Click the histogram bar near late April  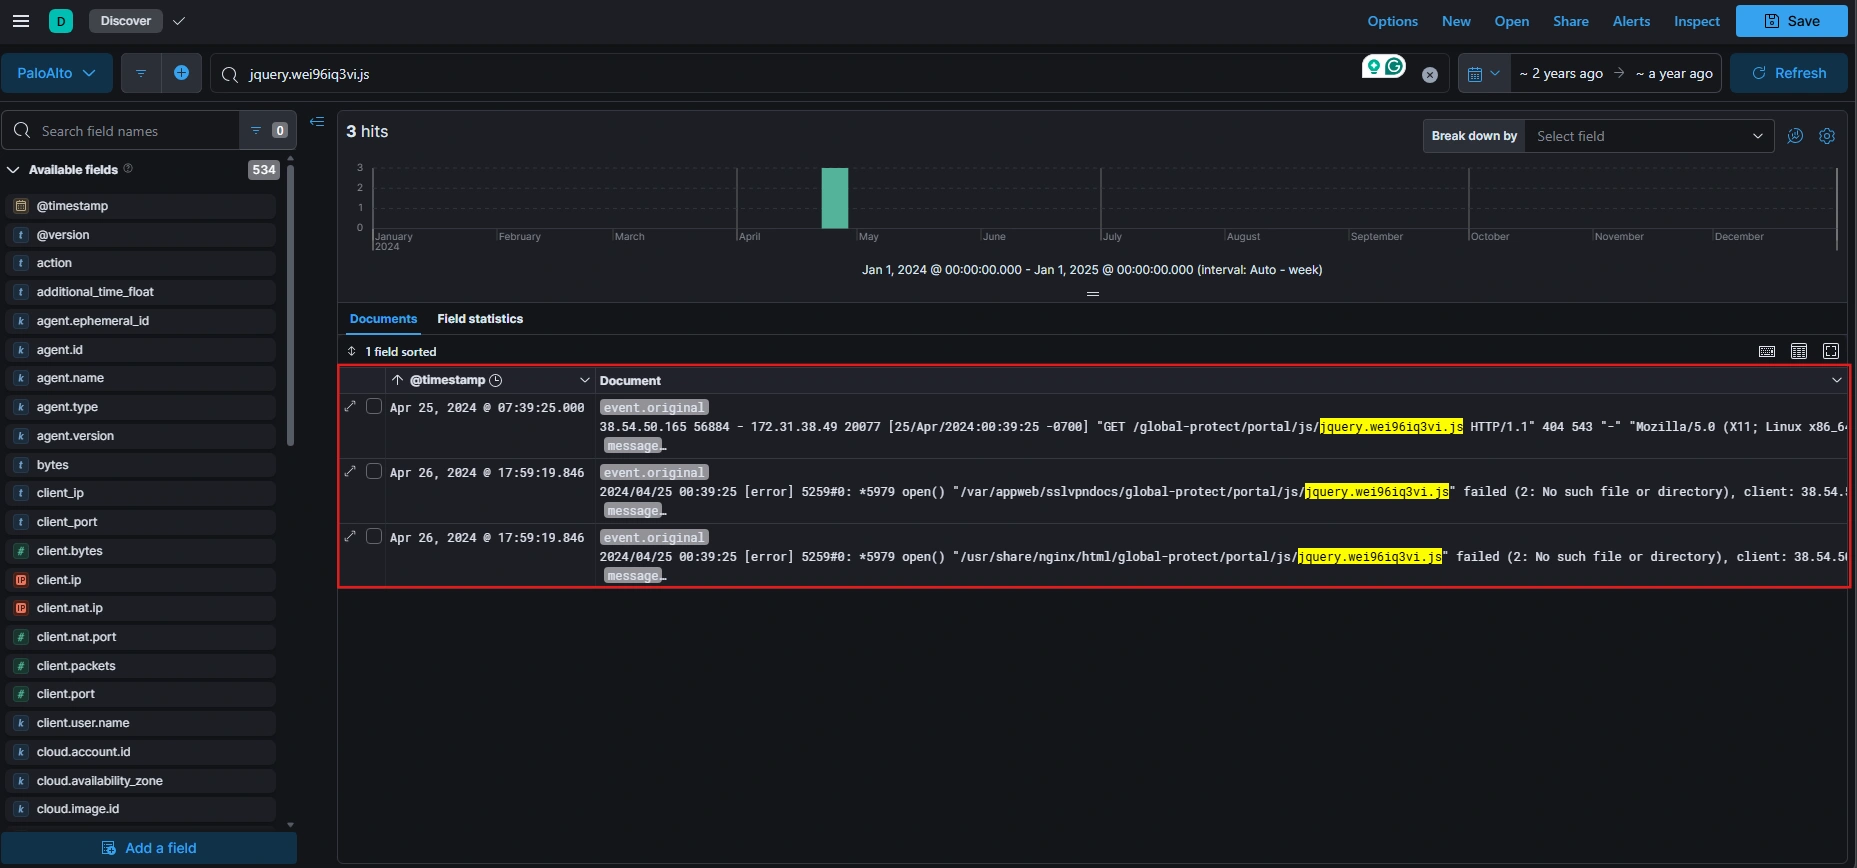pos(835,198)
